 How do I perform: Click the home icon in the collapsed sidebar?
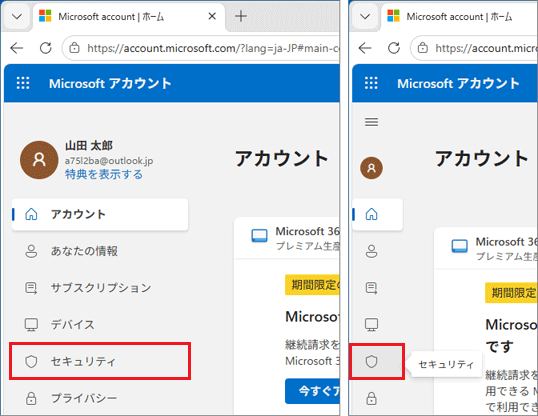point(371,214)
